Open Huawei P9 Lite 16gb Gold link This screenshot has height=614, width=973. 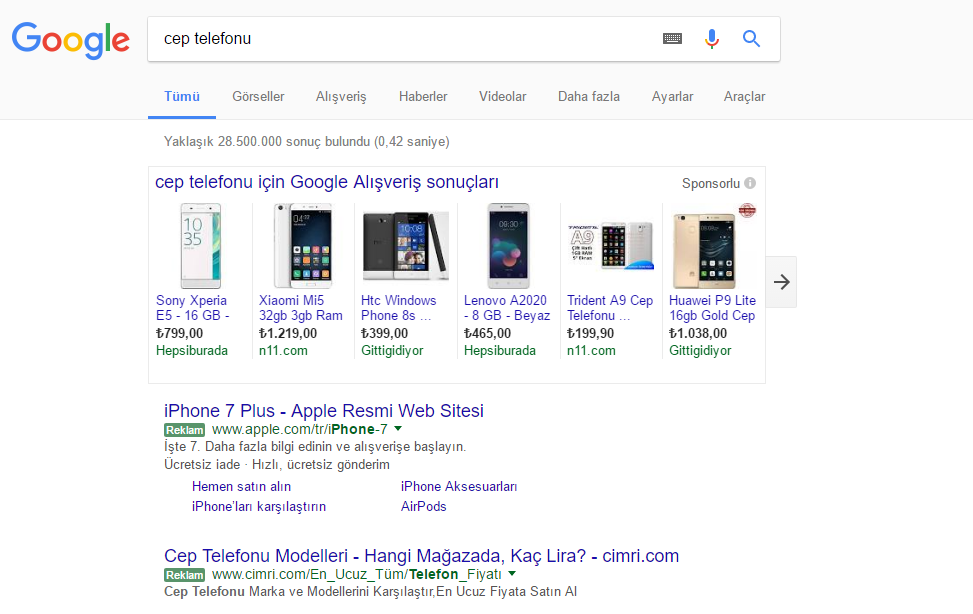pyautogui.click(x=712, y=308)
